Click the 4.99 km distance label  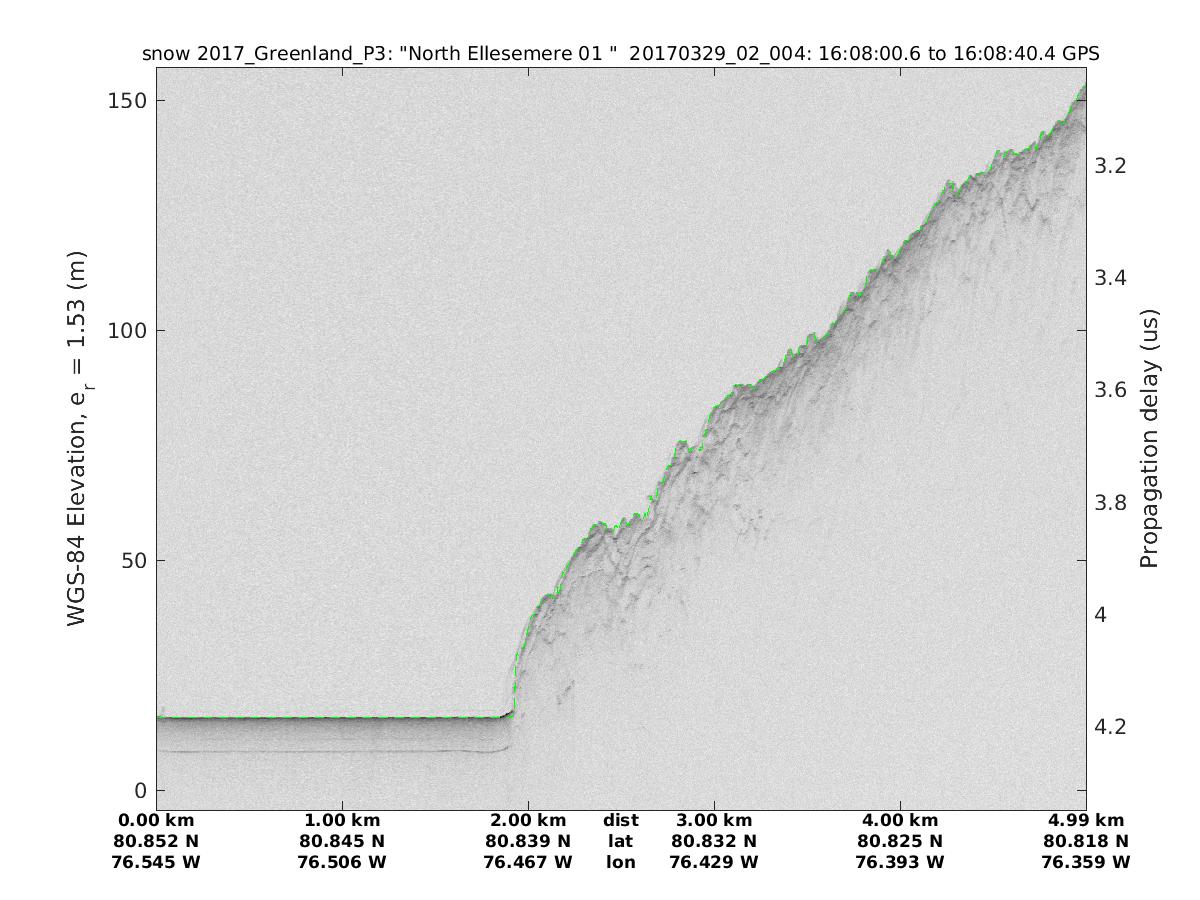[x=1085, y=821]
